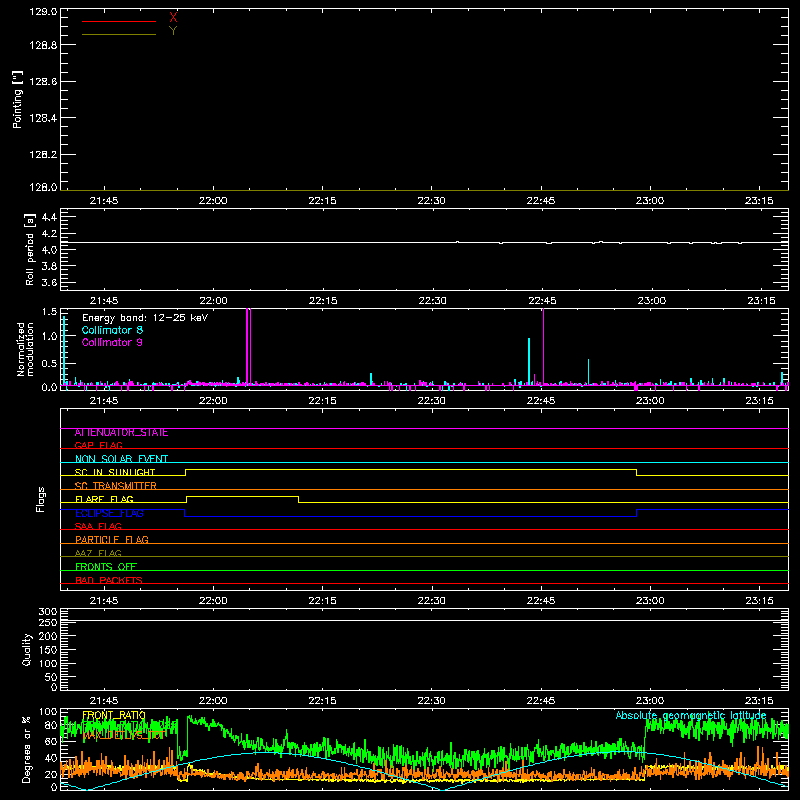Click the 'Normalized modulation' axis title
The image size is (800, 800).
click(25, 349)
